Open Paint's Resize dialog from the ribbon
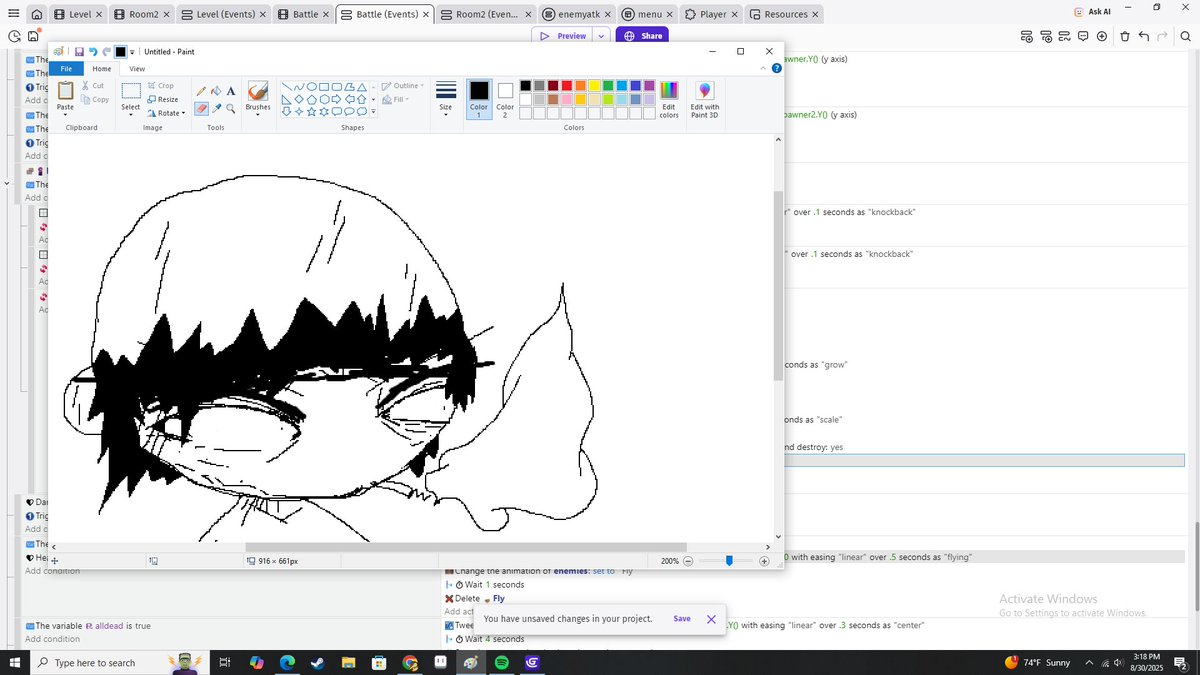The height and width of the screenshot is (675, 1200). coord(162,99)
